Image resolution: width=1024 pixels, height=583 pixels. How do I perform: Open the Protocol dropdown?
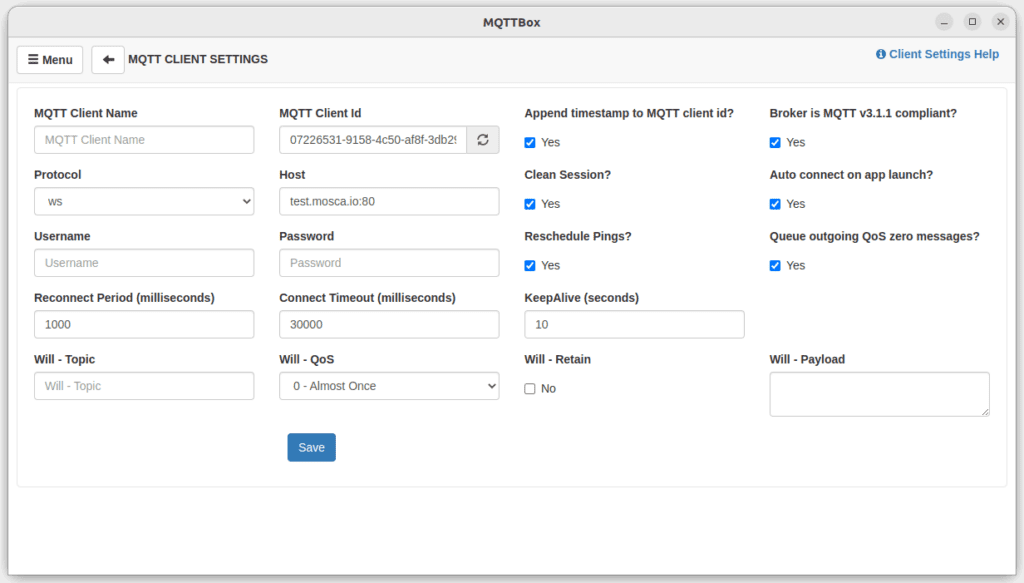[x=143, y=201]
